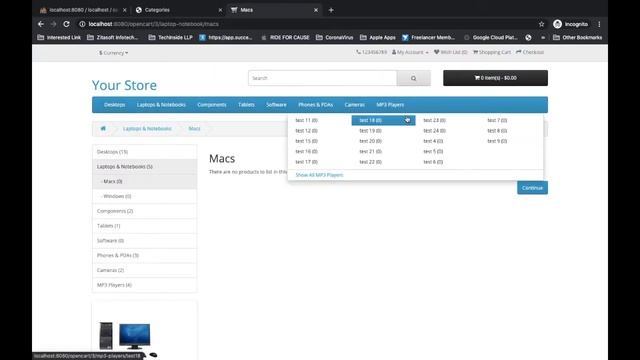
Task: Choose test 7 (0) in the dropdown
Action: [497, 120]
